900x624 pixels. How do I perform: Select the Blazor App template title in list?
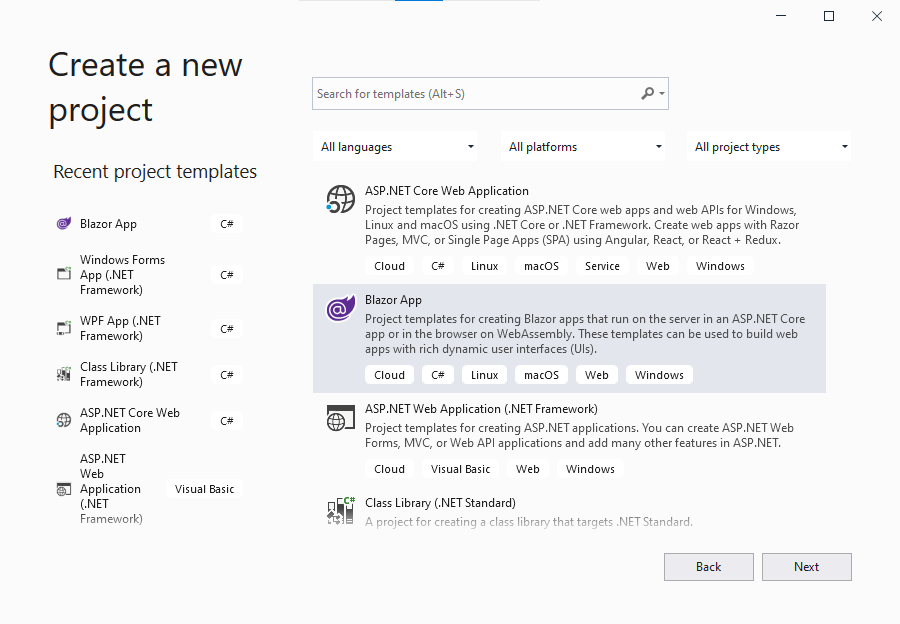393,300
